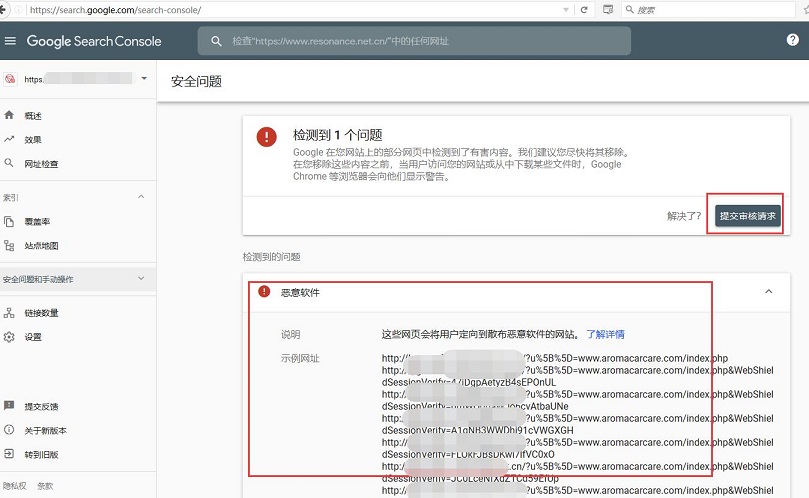Click the search icon beside 网址检查

tap(9, 163)
